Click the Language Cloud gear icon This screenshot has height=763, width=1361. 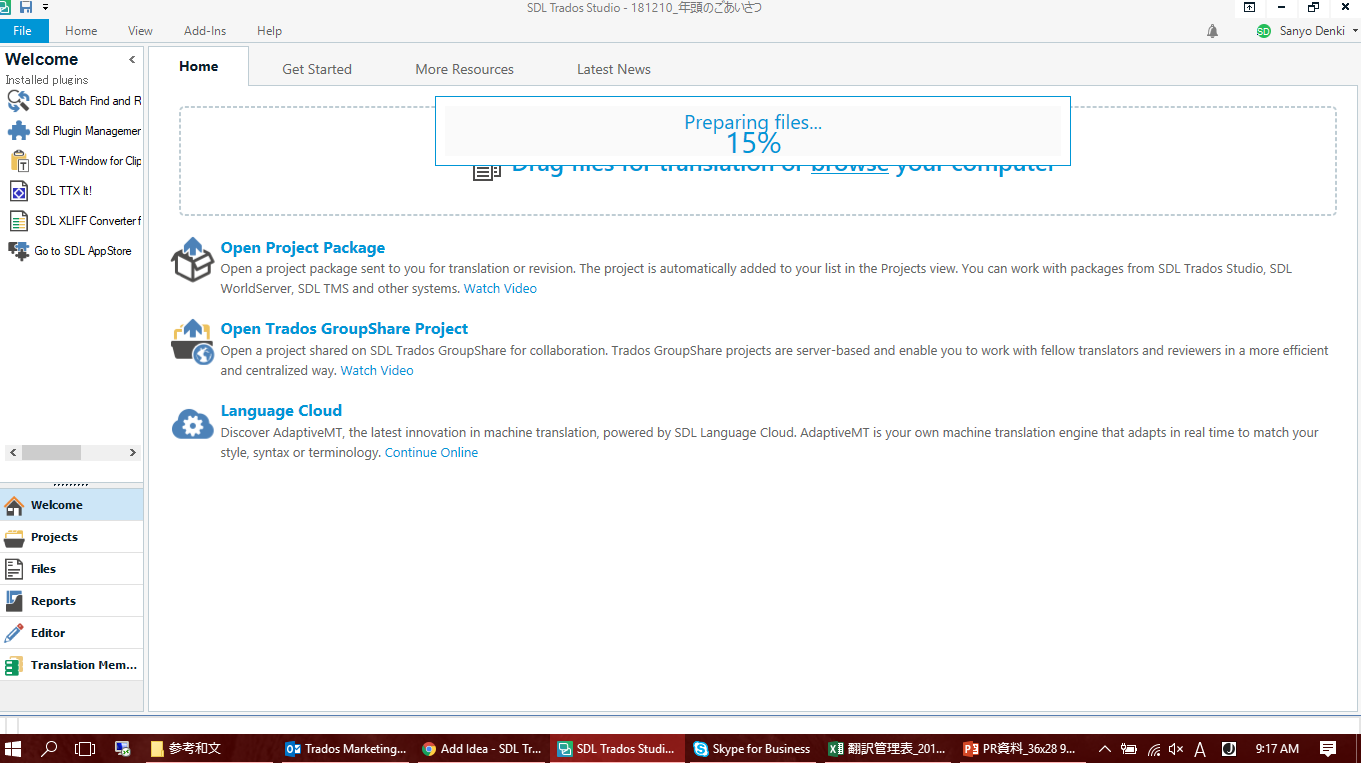coord(193,425)
